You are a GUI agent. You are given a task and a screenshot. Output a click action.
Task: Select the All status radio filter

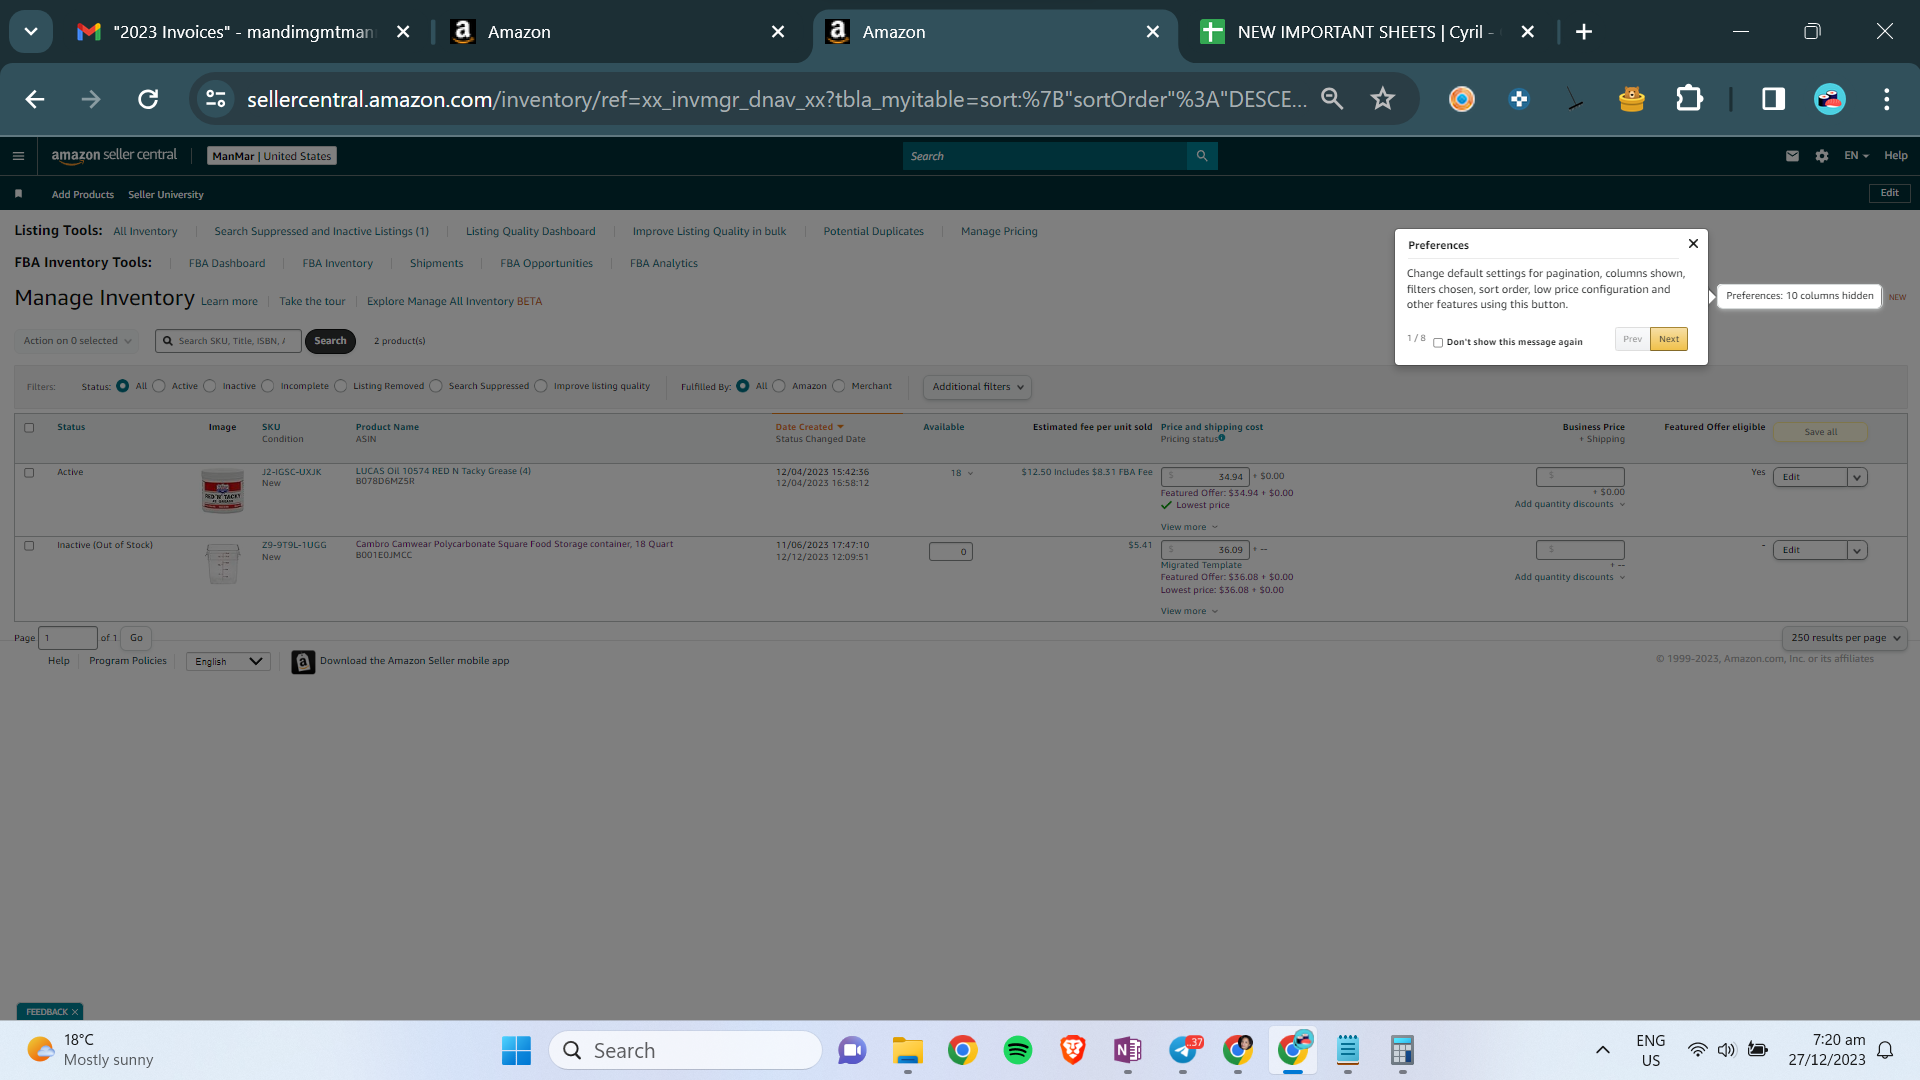(123, 386)
